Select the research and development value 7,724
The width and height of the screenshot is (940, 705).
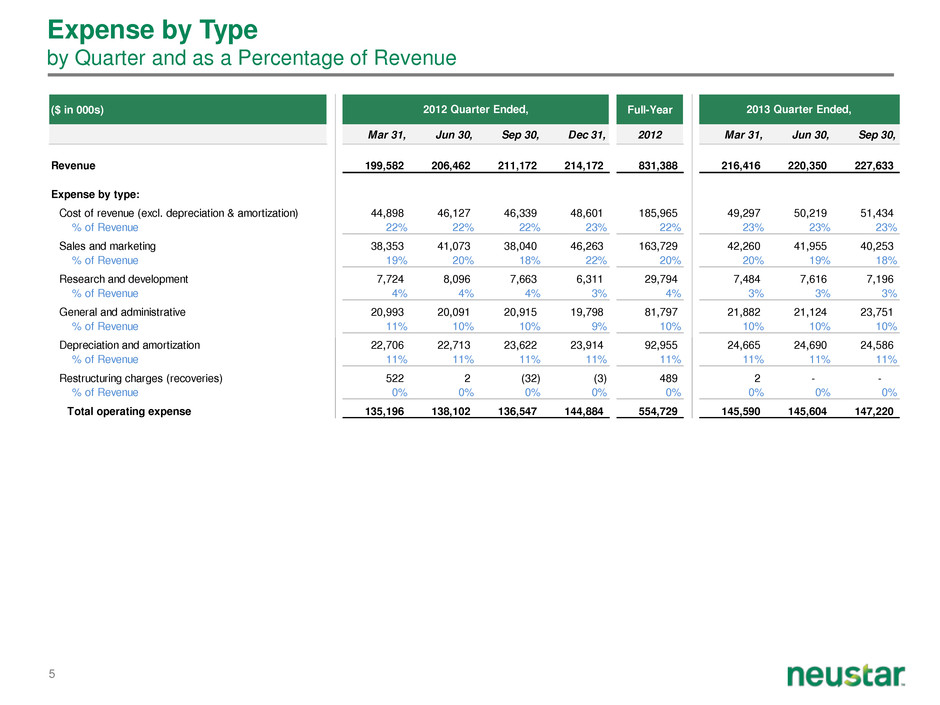[390, 279]
